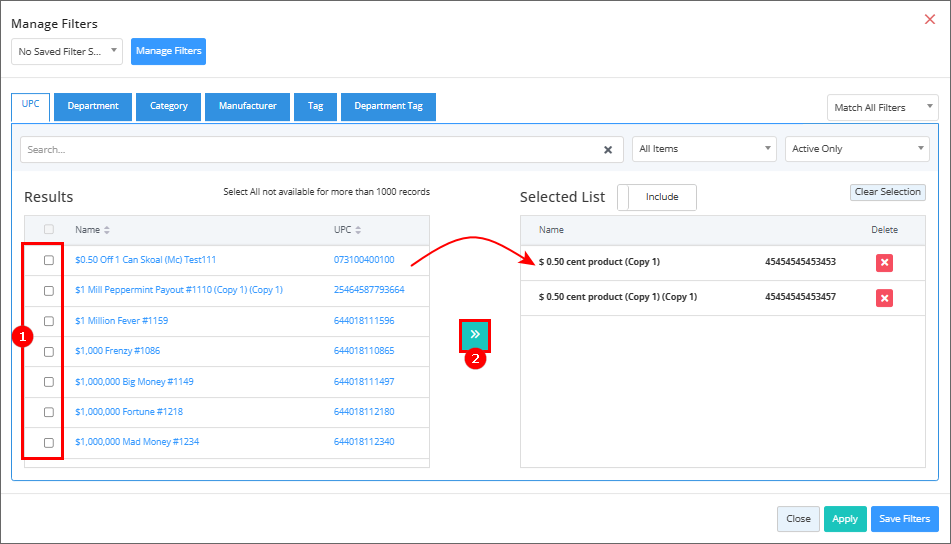Viewport: 951px width, 544px height.
Task: Delete the second selected item ending 453457
Action: pyautogui.click(x=884, y=298)
